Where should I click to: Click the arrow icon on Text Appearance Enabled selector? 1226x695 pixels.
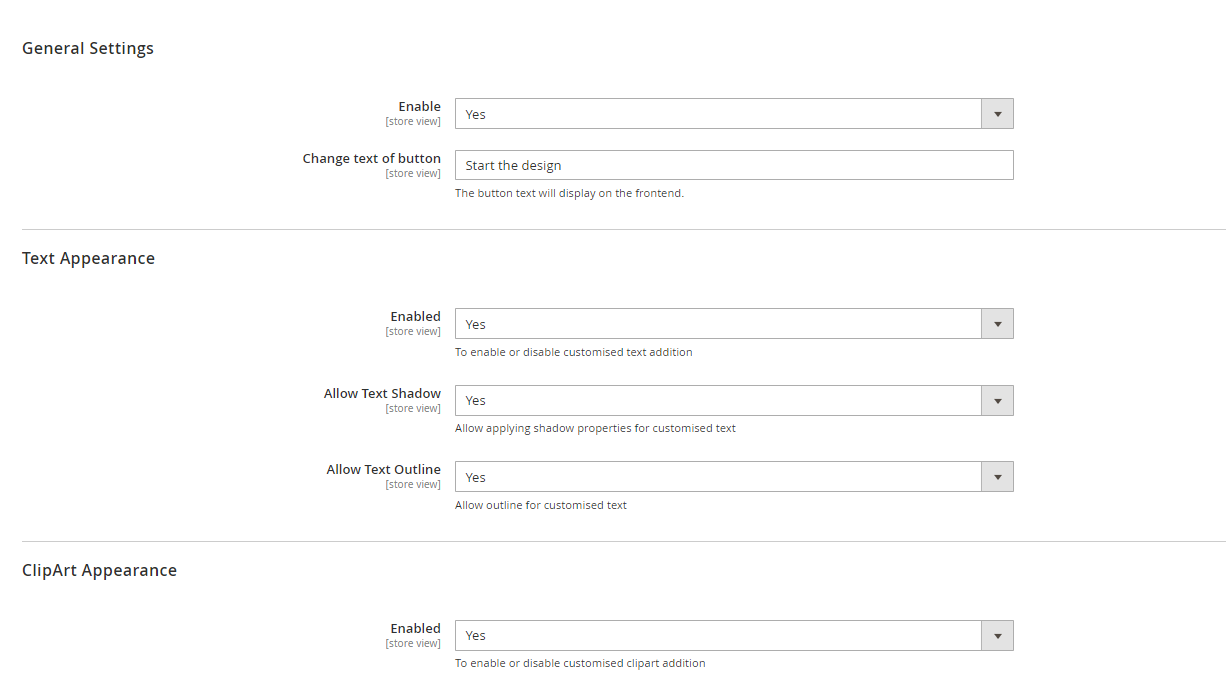(997, 323)
